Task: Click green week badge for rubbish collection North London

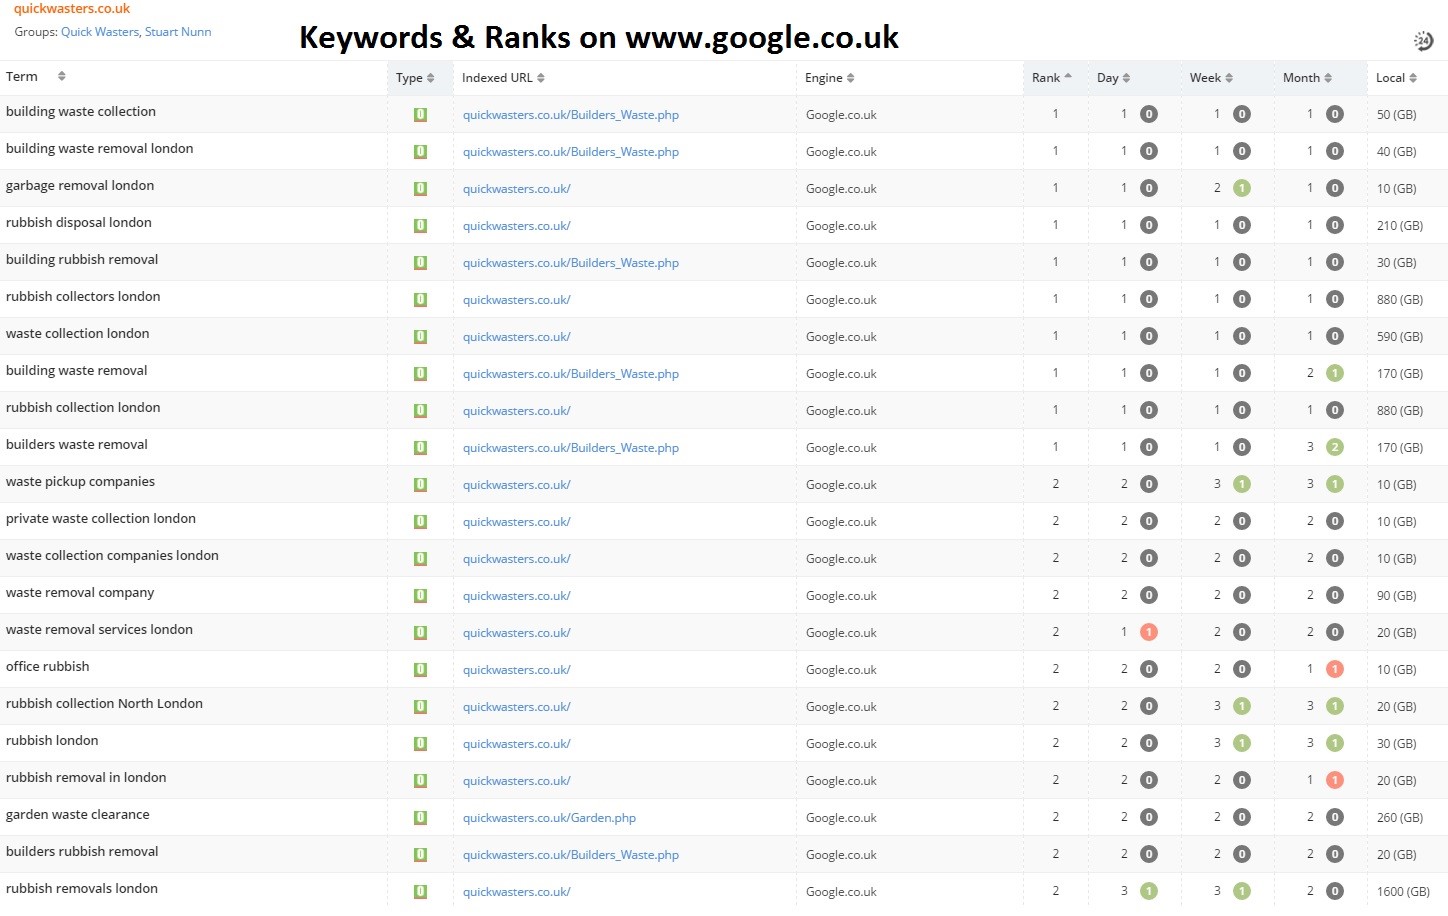Action: pyautogui.click(x=1242, y=706)
